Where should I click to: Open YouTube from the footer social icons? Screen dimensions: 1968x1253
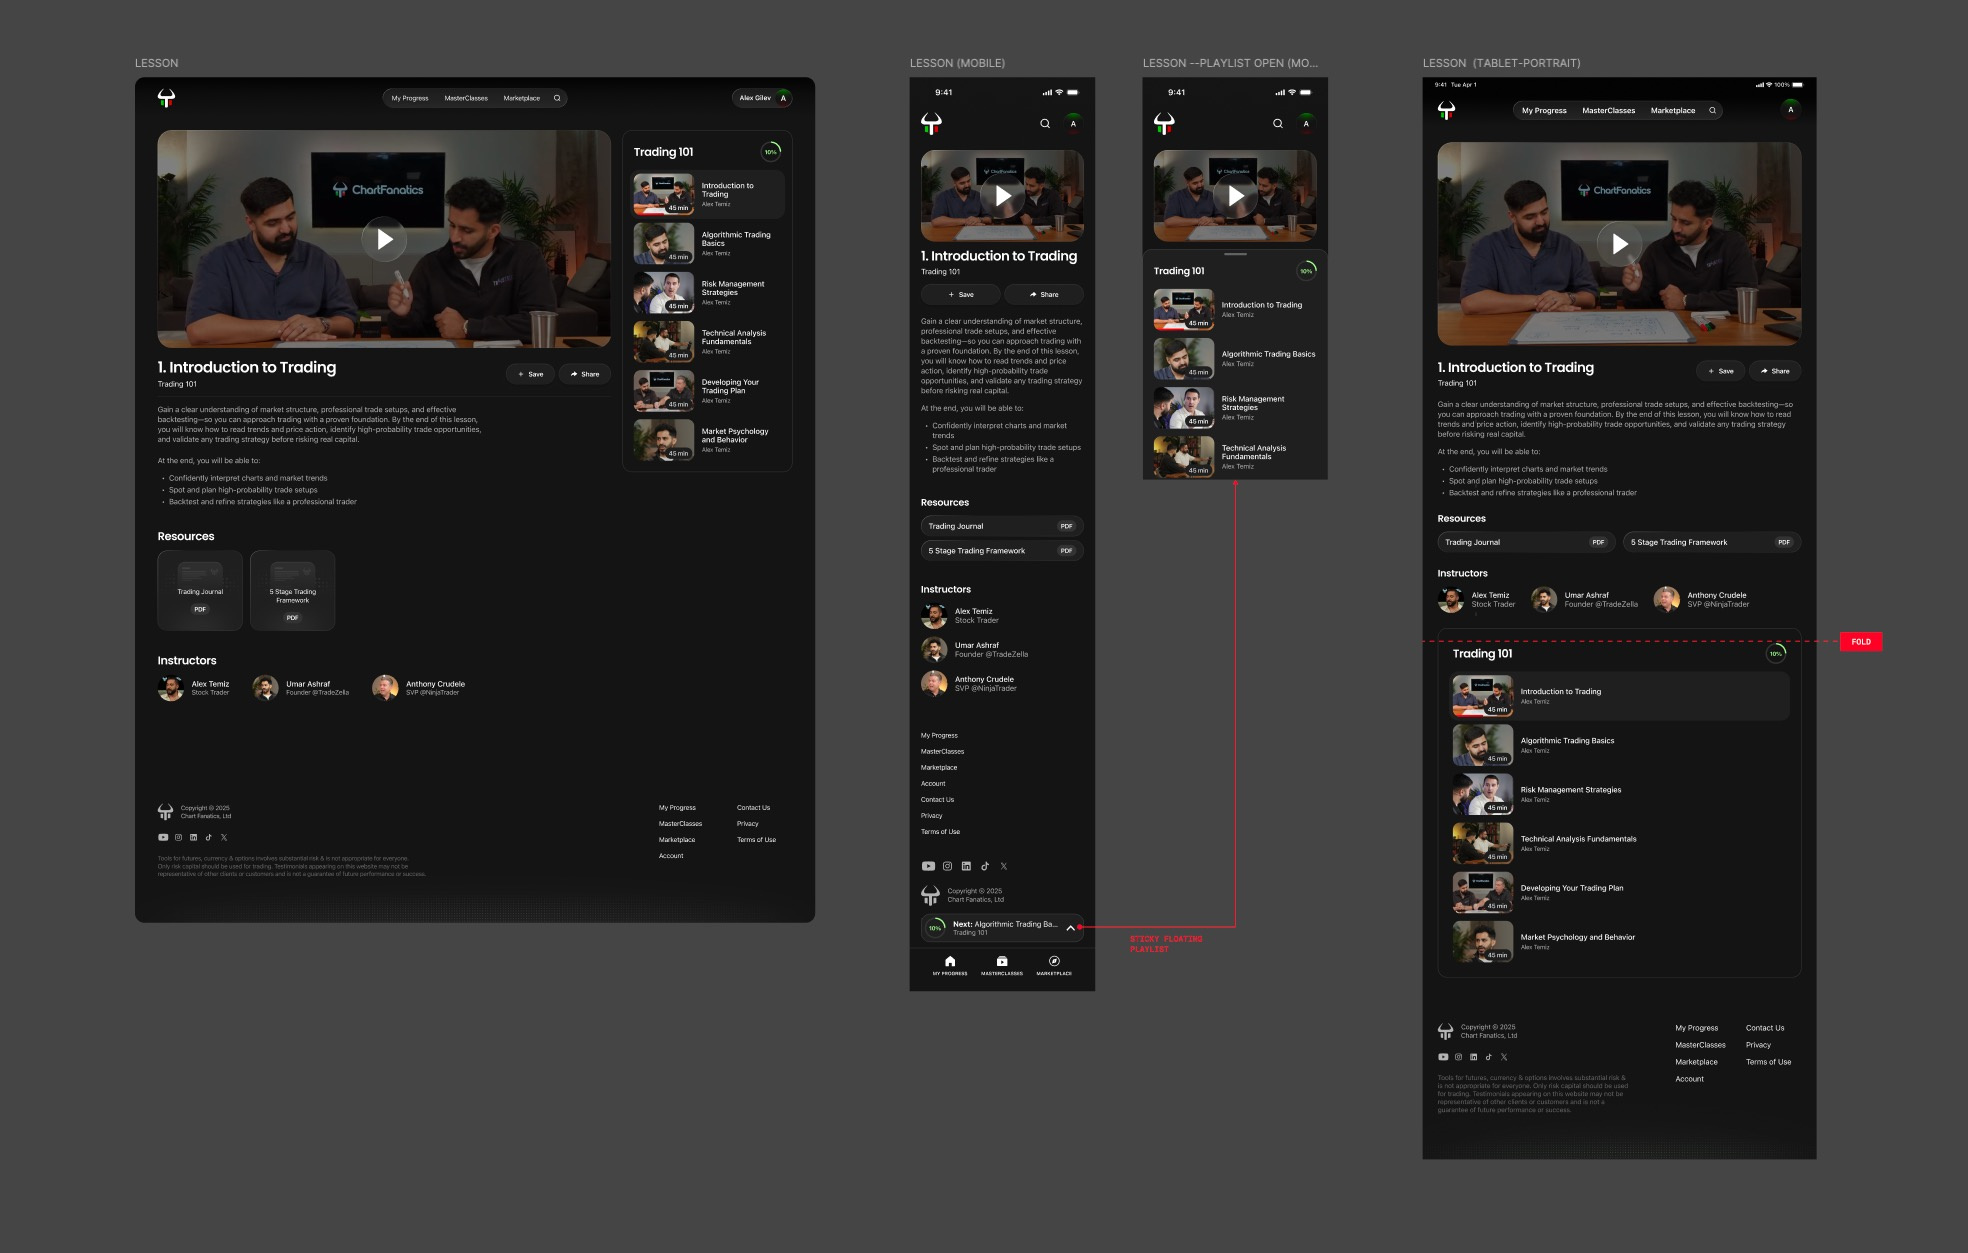click(x=163, y=837)
